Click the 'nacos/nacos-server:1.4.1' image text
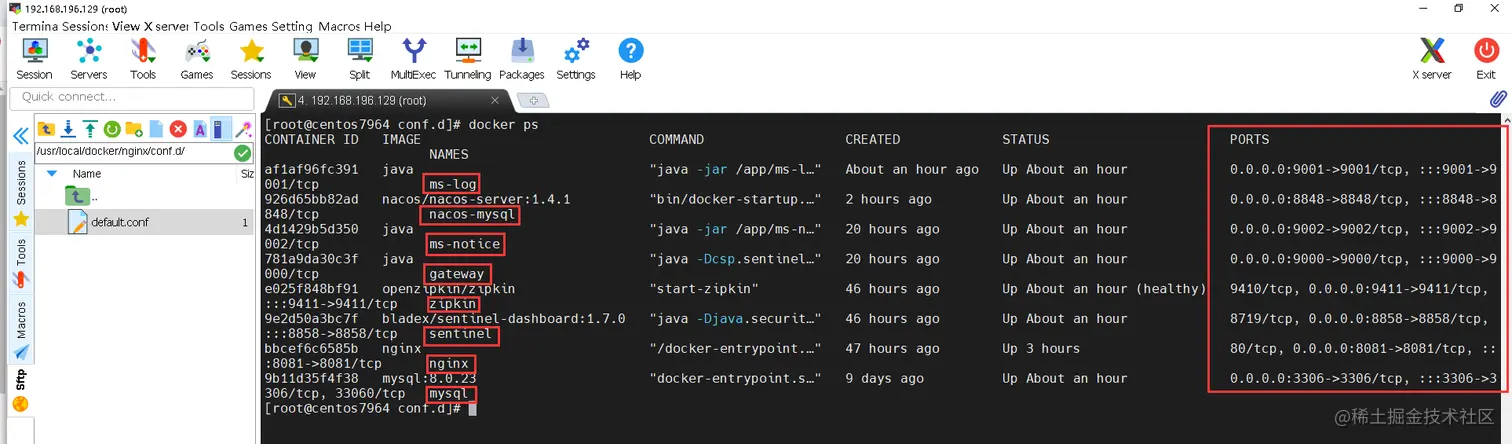This screenshot has height=444, width=1512. [476, 199]
